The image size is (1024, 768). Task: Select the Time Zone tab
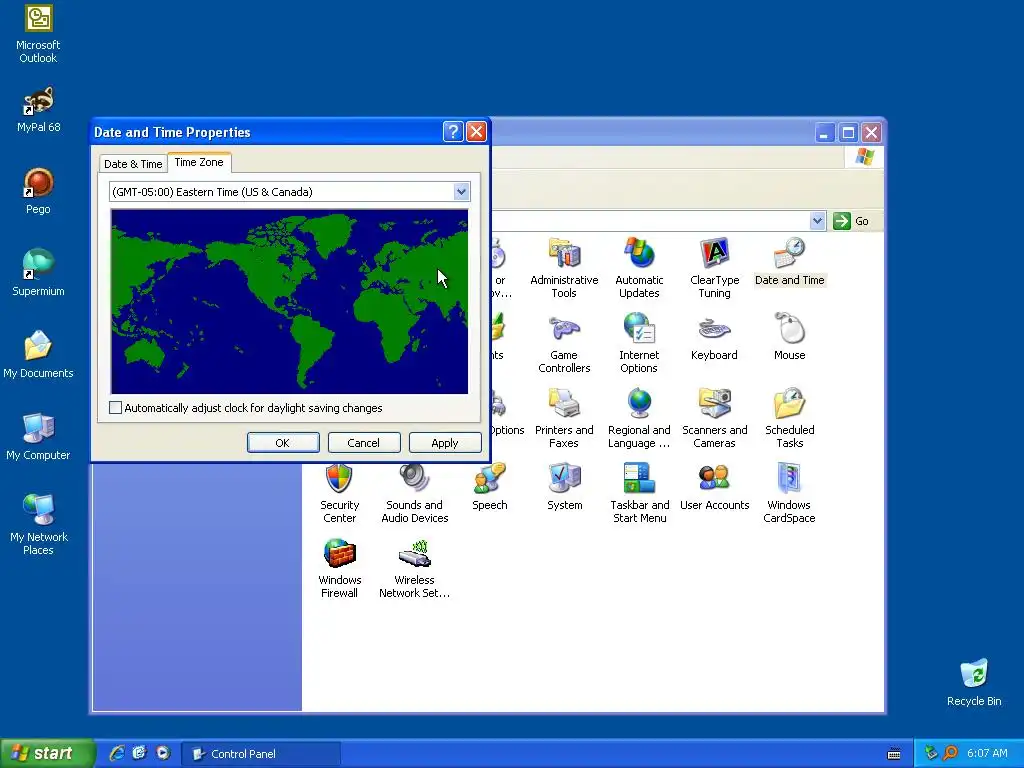199,162
